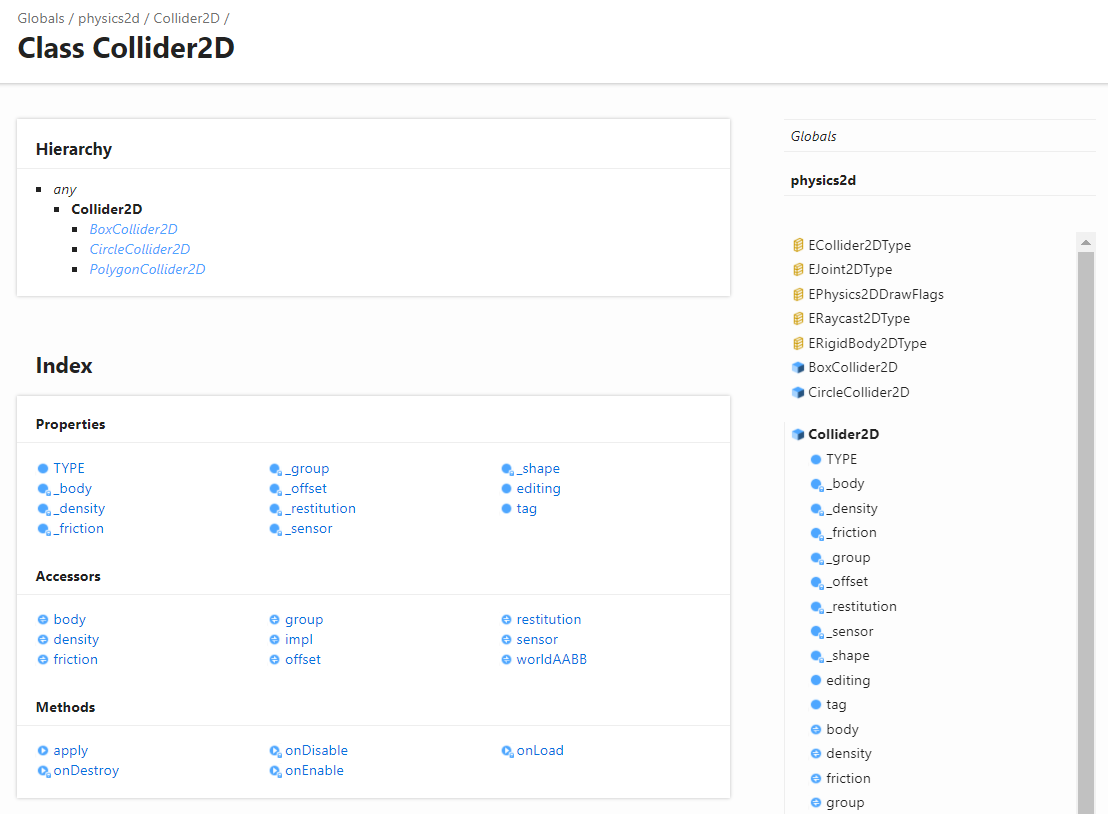Open the physics2d breadcrumb link

click(109, 18)
